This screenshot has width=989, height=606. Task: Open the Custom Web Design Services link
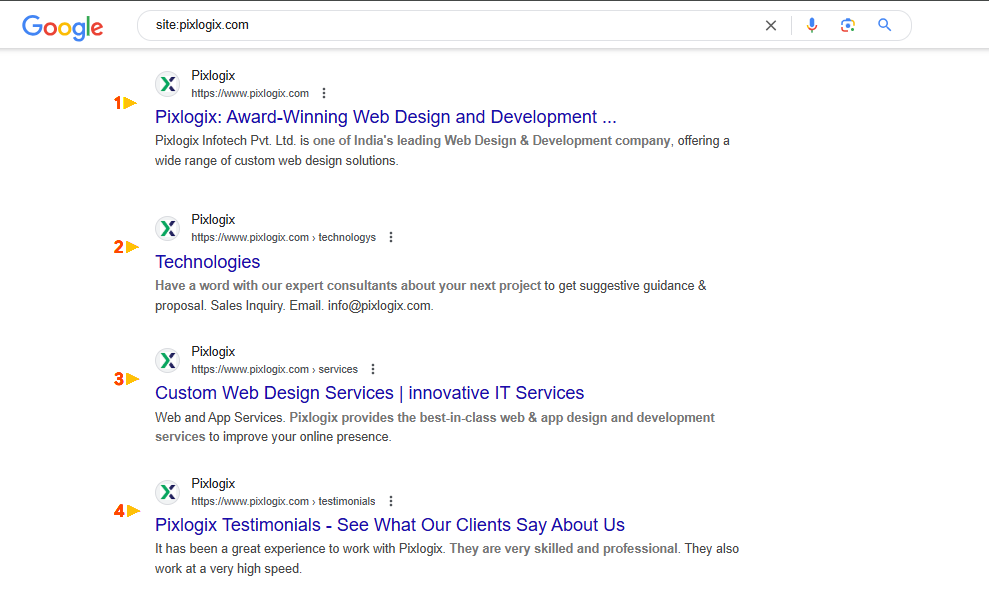[369, 392]
